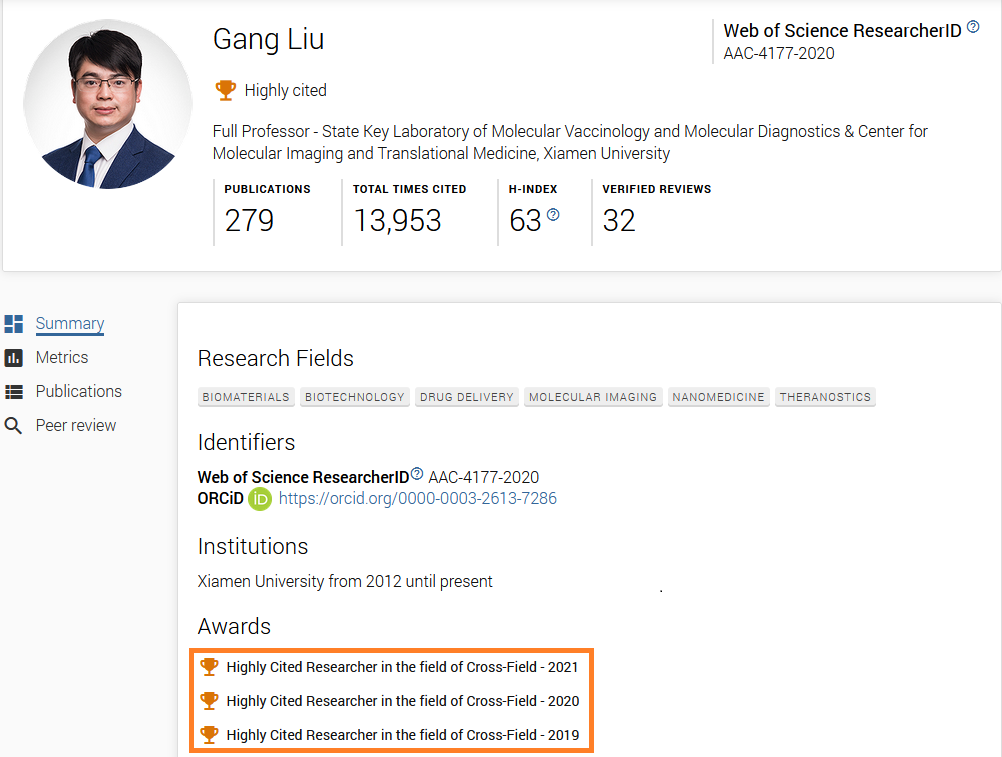Switch to the Metrics tab
1002x757 pixels.
(62, 358)
